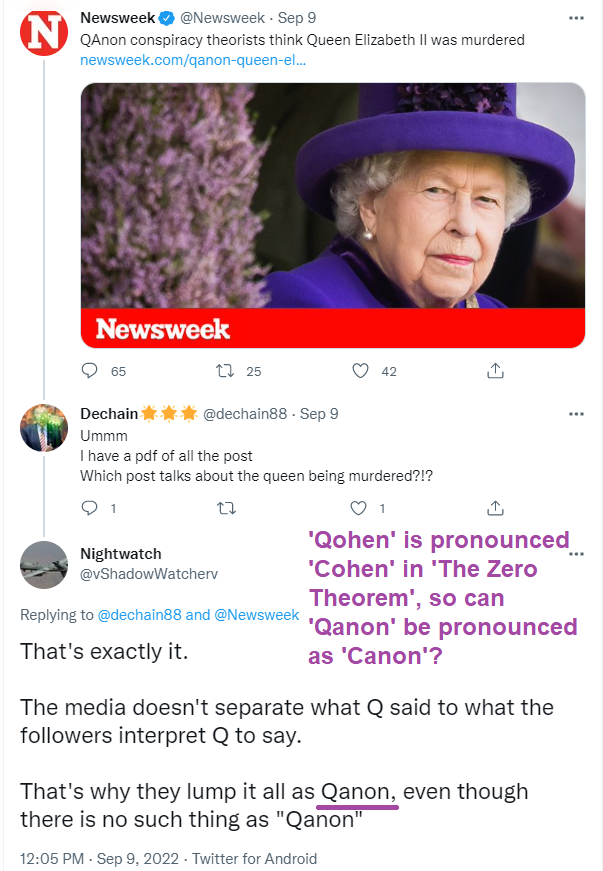The width and height of the screenshot is (603, 871).
Task: Open the newsweek.com article link
Action: tap(193, 59)
